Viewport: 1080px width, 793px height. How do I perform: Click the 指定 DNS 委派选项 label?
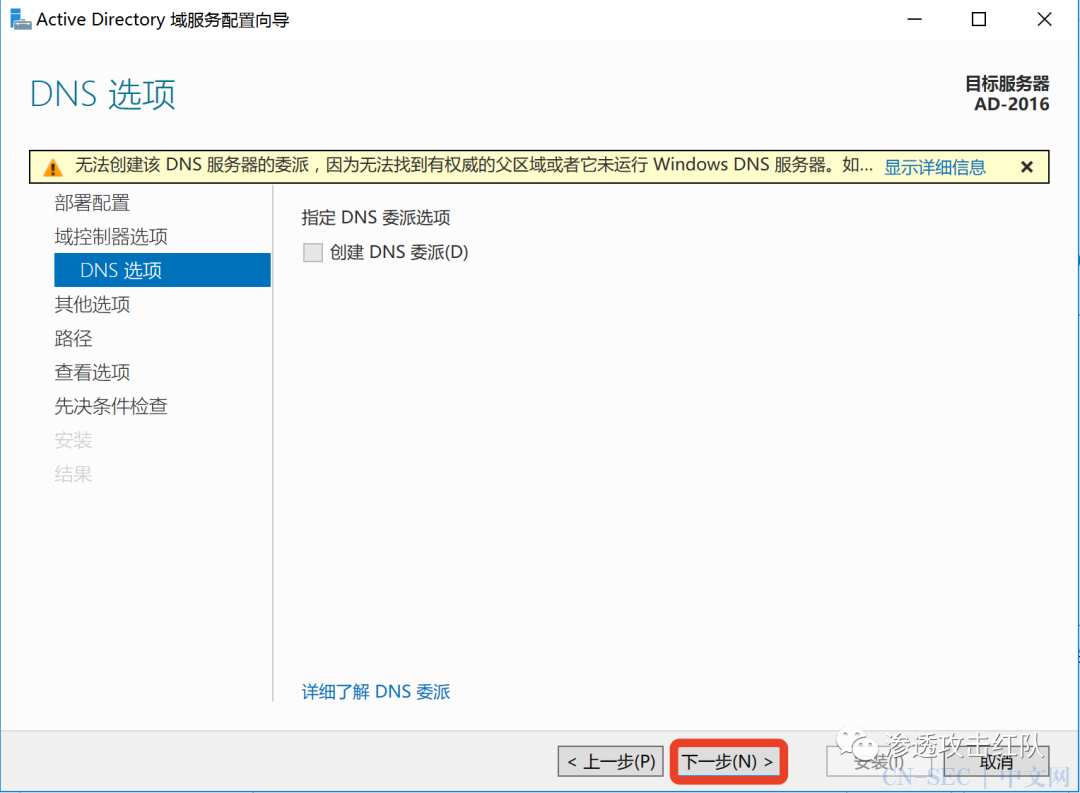(x=376, y=218)
